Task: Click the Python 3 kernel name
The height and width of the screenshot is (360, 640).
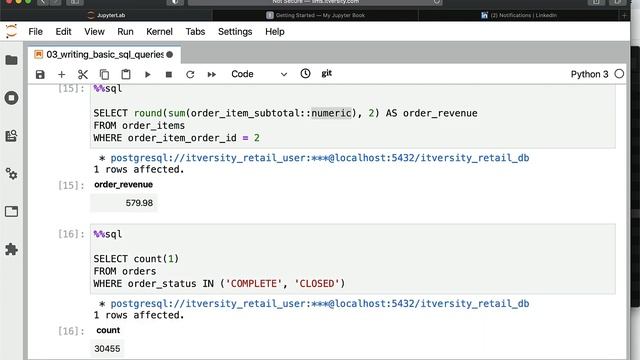Action: [x=589, y=74]
